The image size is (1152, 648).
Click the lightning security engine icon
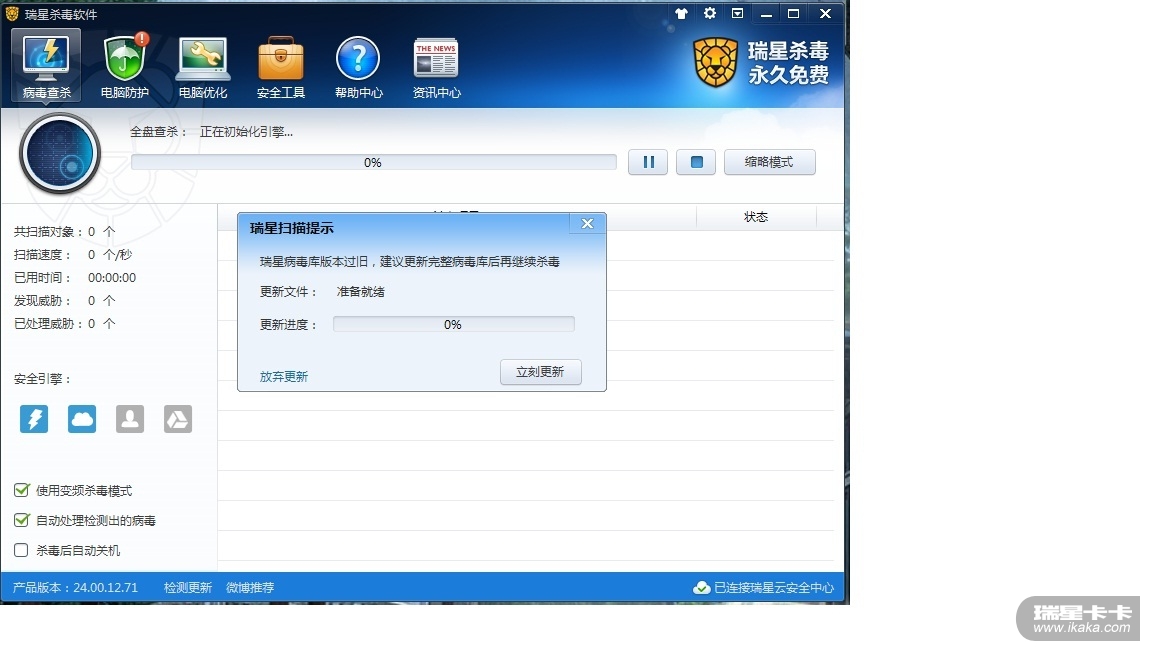(x=34, y=419)
